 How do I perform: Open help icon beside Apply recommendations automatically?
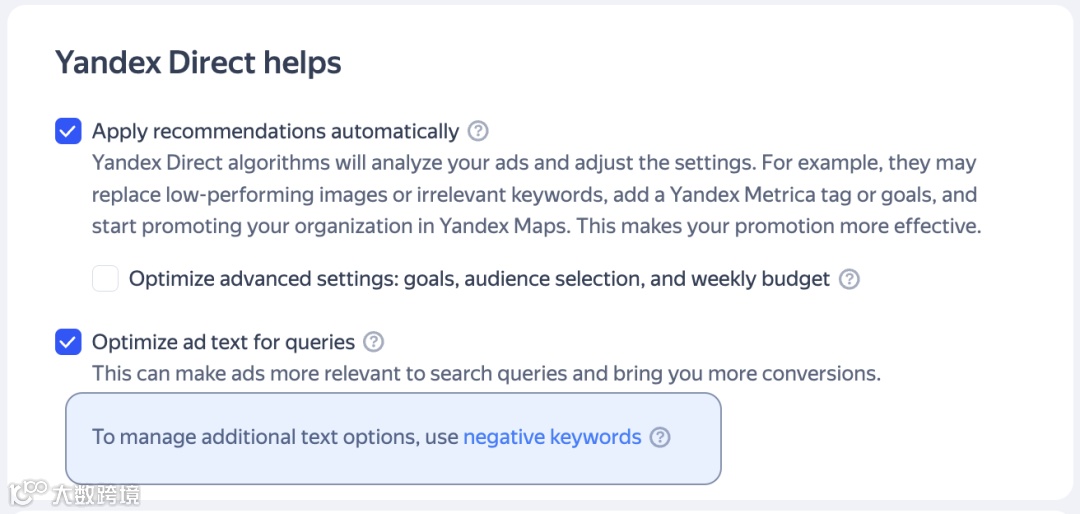click(x=478, y=131)
